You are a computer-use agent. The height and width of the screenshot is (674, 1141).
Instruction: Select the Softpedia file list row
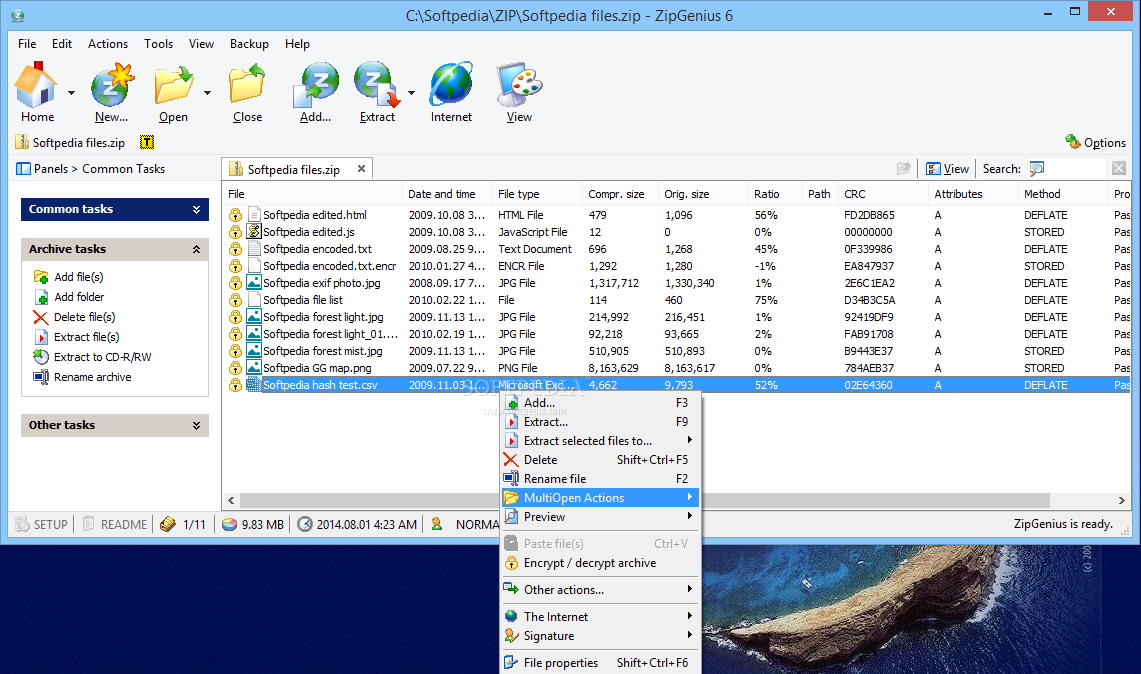click(x=679, y=300)
